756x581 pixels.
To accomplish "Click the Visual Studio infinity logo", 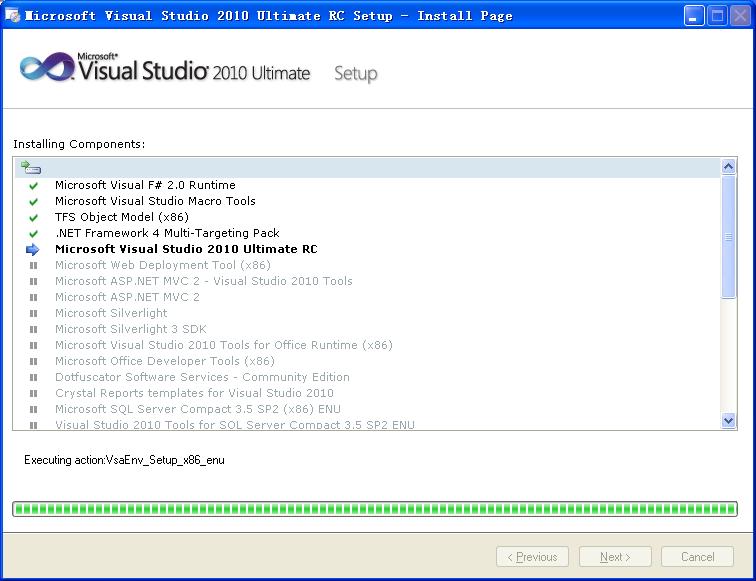I will point(47,67).
